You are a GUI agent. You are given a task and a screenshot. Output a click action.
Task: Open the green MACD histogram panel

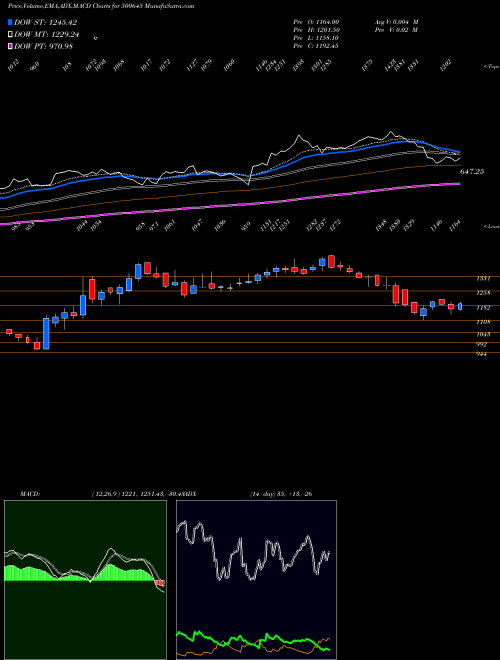click(x=85, y=580)
